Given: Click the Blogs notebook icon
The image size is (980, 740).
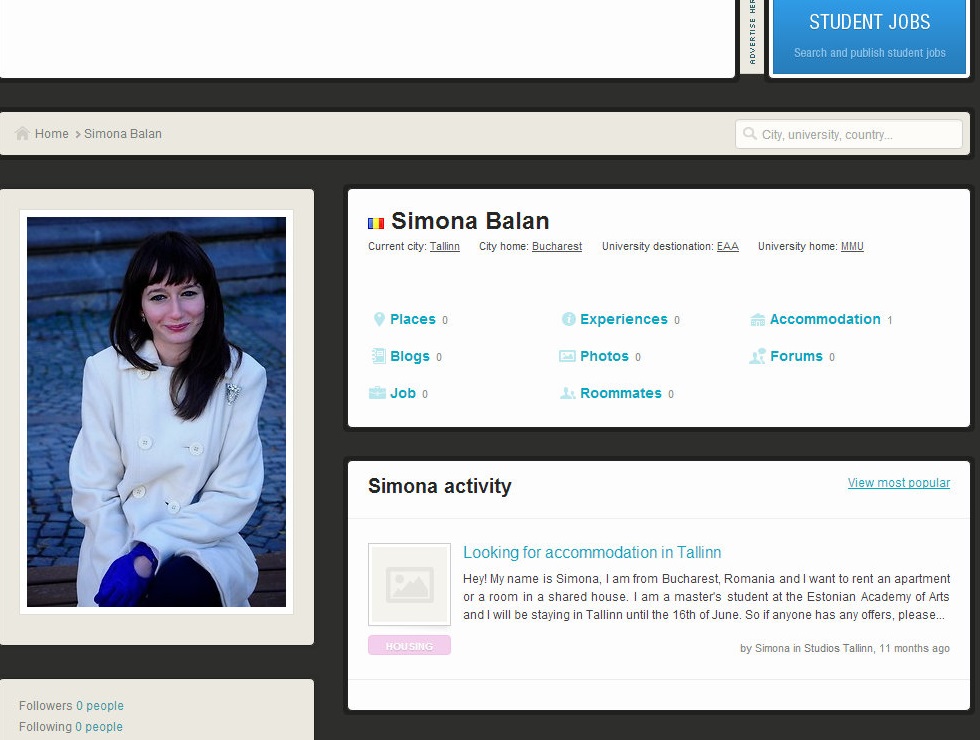Looking at the screenshot, I should click(378, 356).
